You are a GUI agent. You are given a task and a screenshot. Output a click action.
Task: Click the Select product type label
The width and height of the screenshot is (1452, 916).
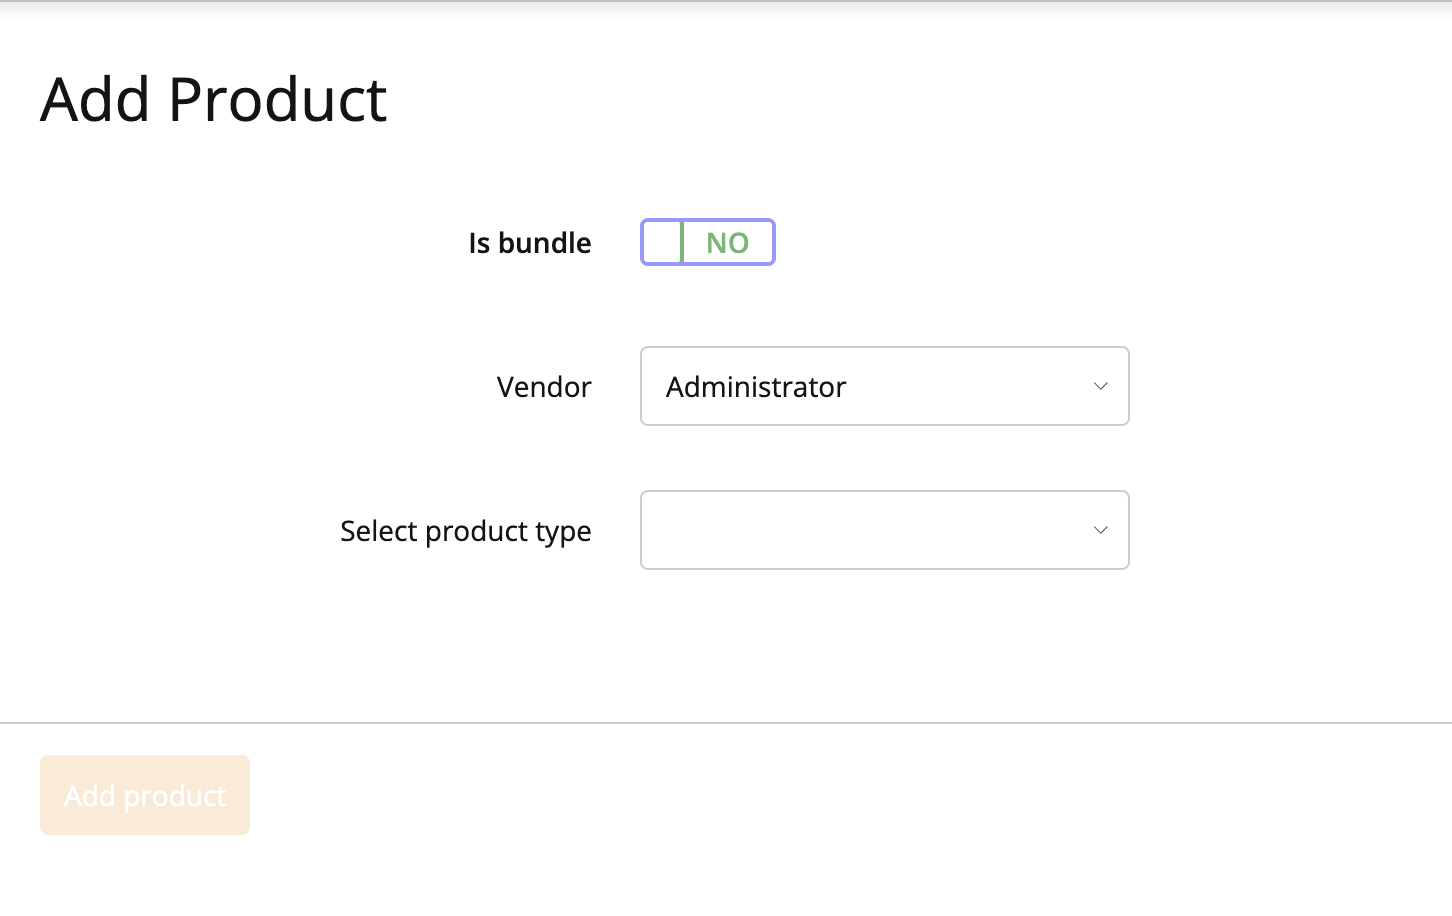(466, 530)
